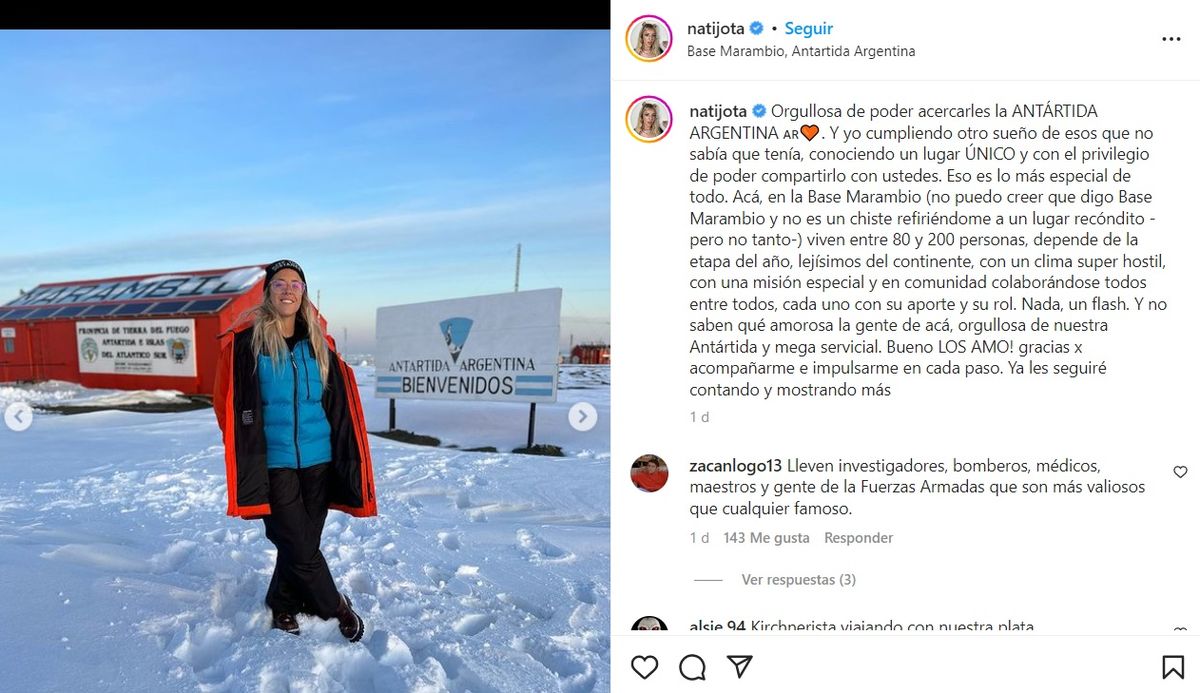Screen dimensions: 1200x693
Task: Go to previous photo with left arrow
Action: 18,416
